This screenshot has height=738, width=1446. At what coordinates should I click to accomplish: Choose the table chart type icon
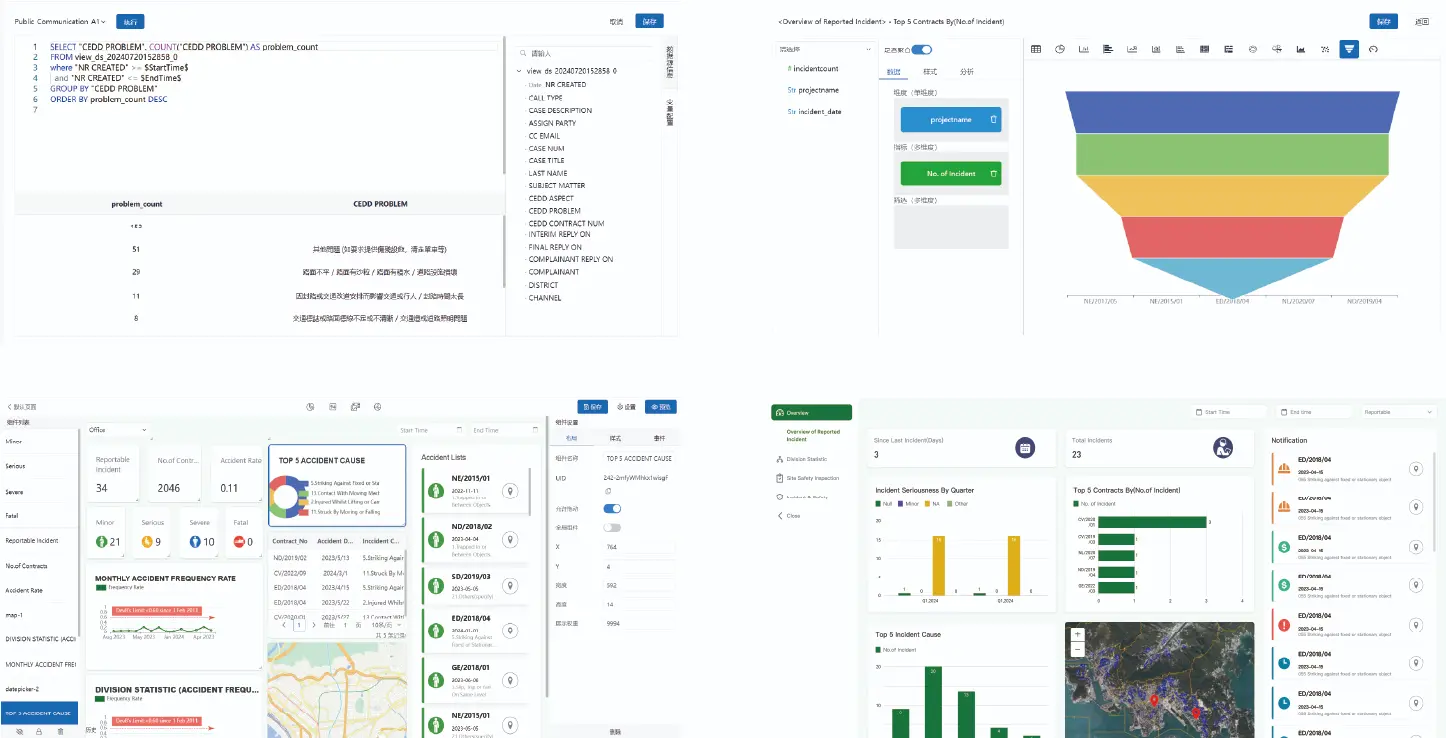[1036, 49]
